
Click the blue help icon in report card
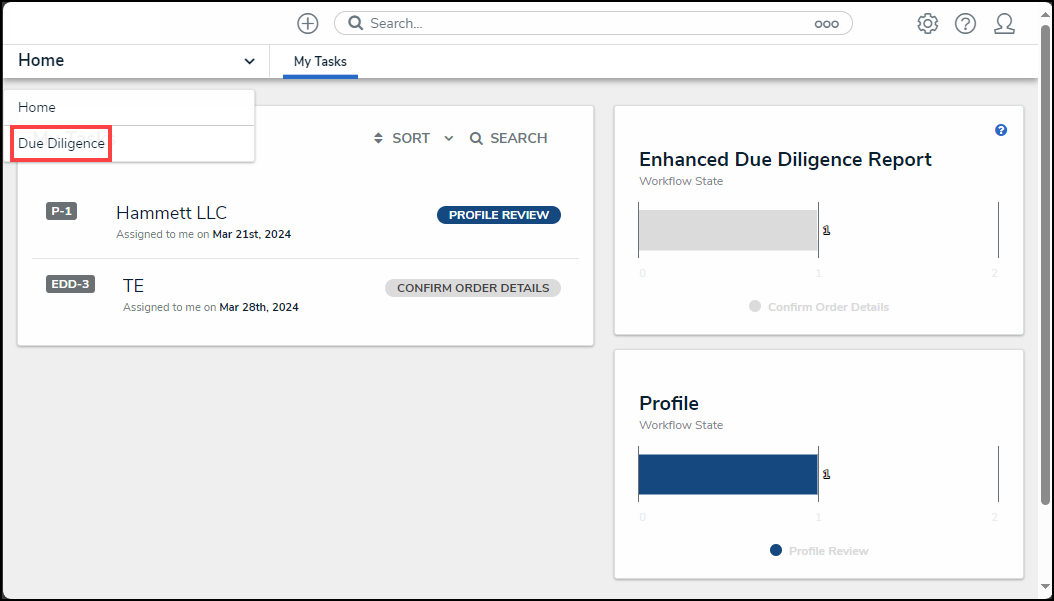(1001, 130)
